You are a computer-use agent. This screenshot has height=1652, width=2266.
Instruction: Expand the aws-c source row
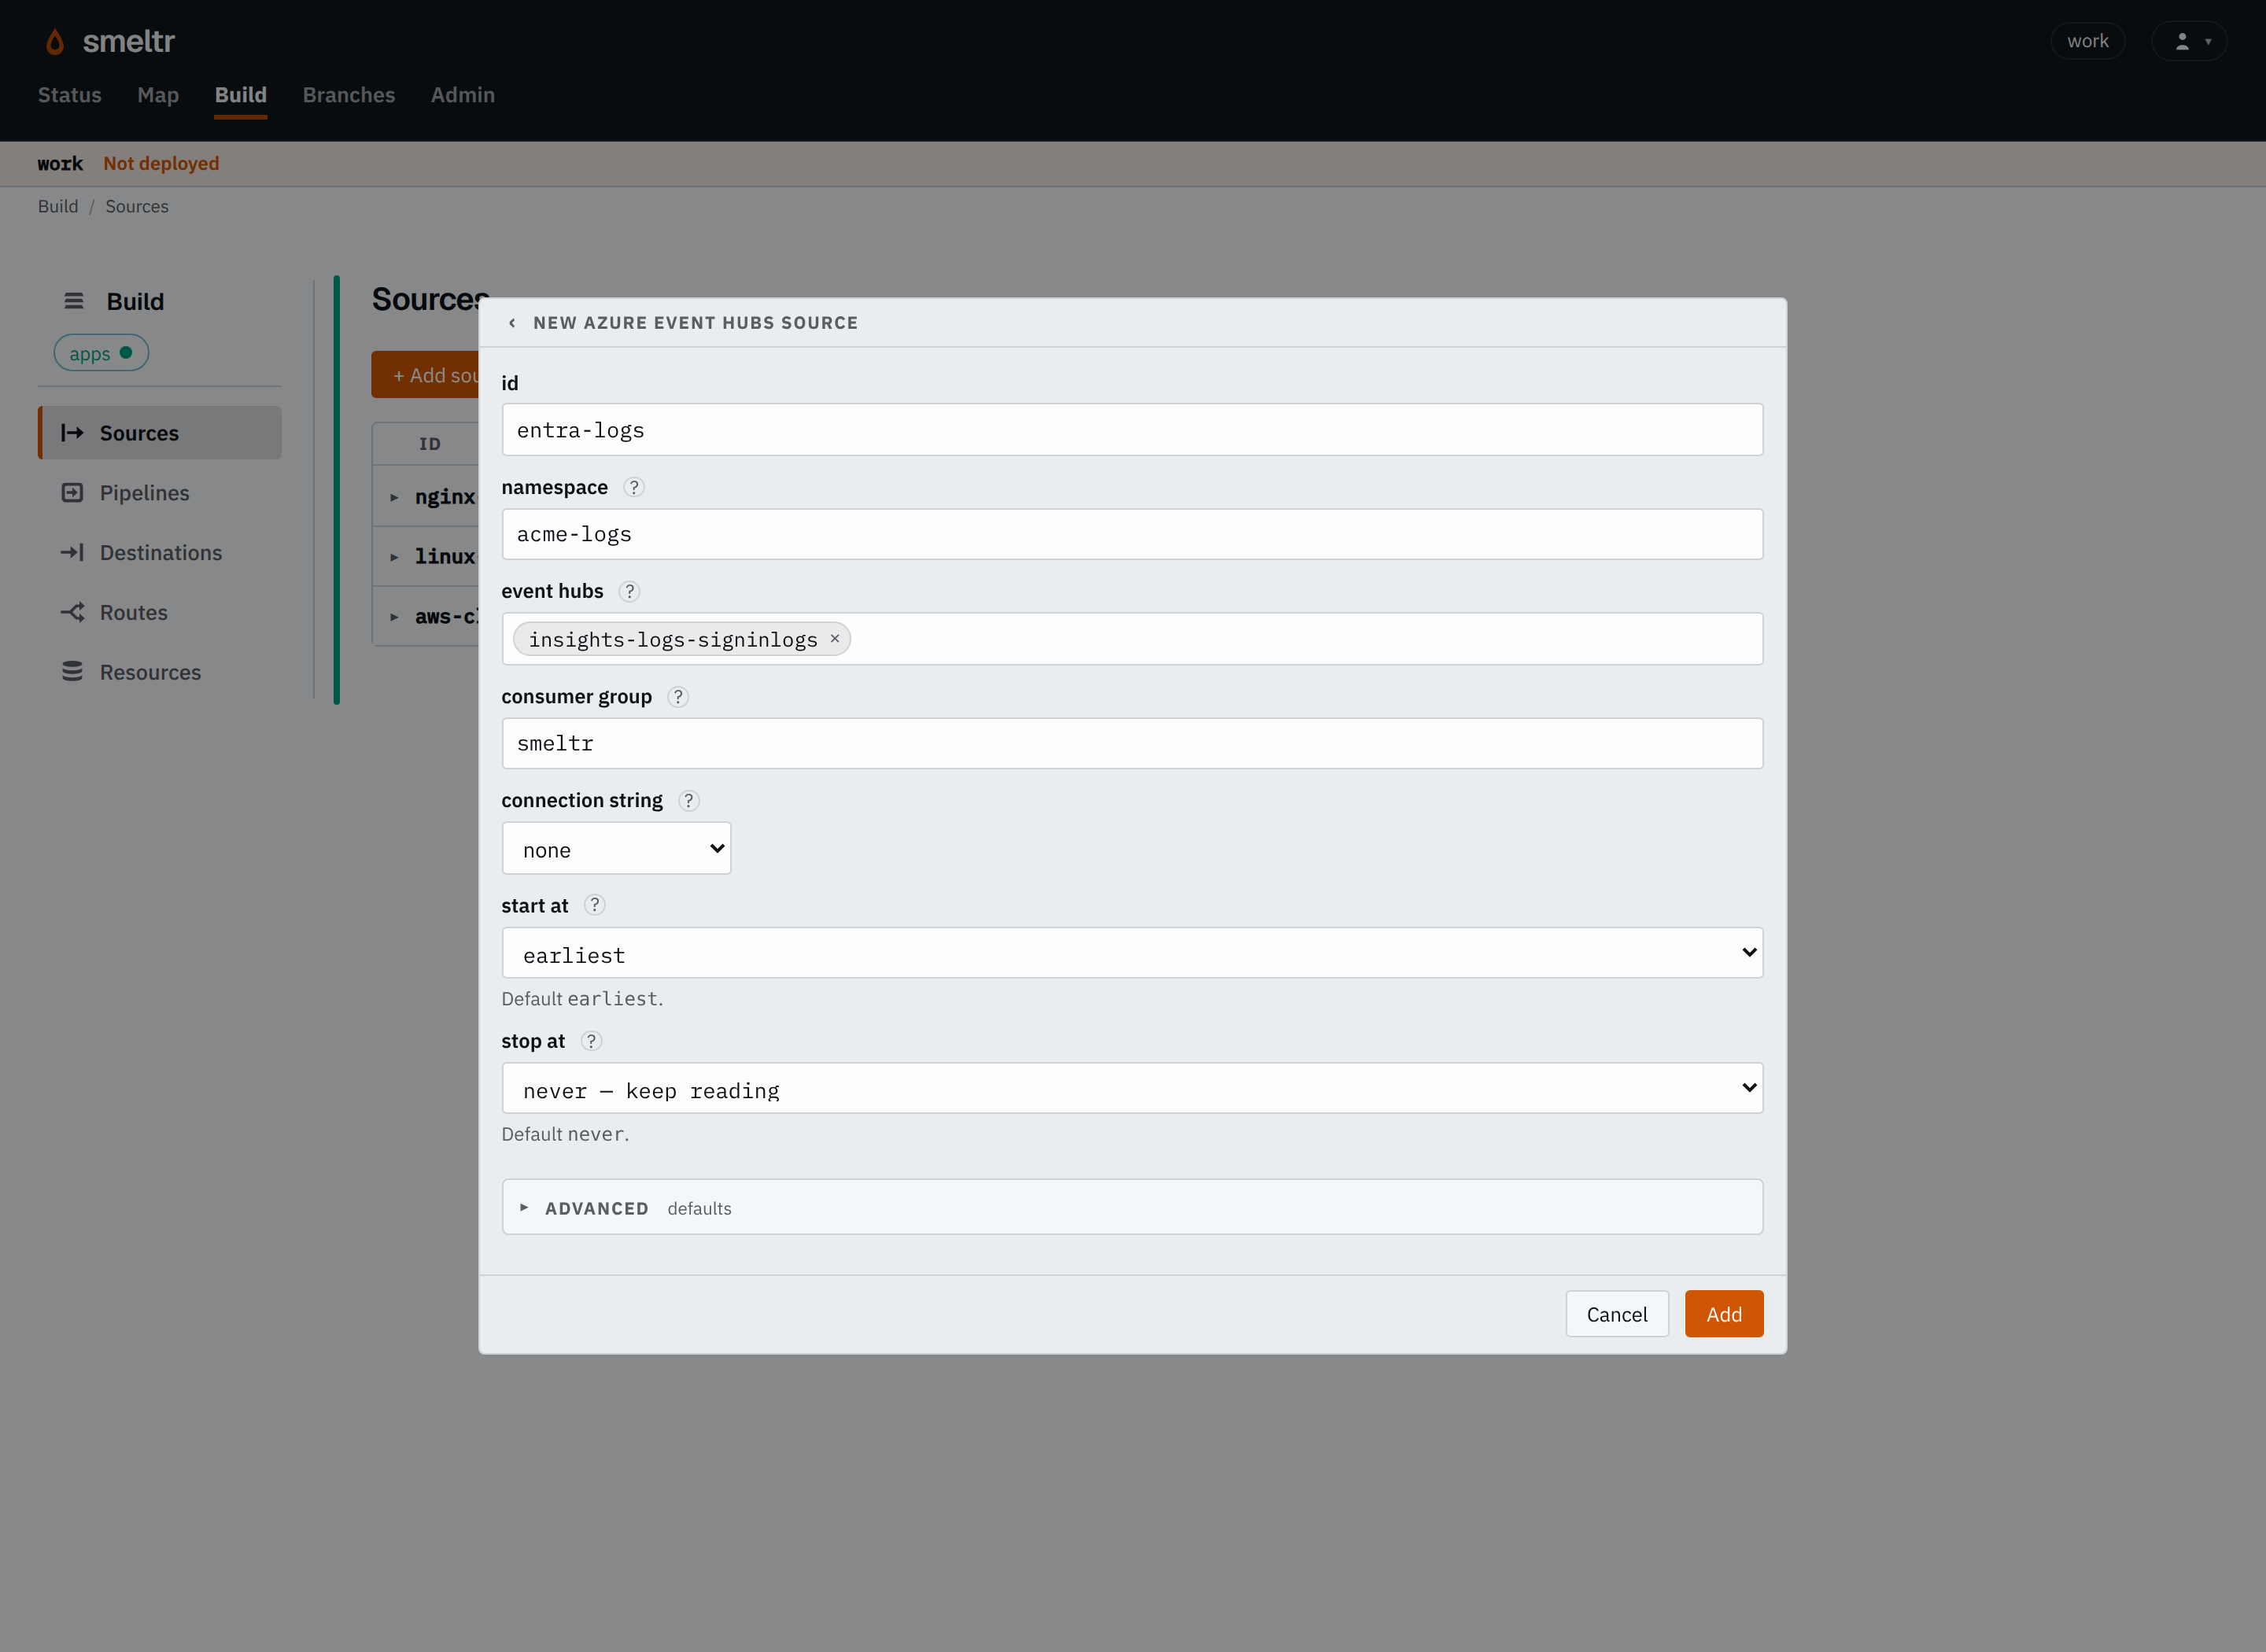pyautogui.click(x=394, y=618)
